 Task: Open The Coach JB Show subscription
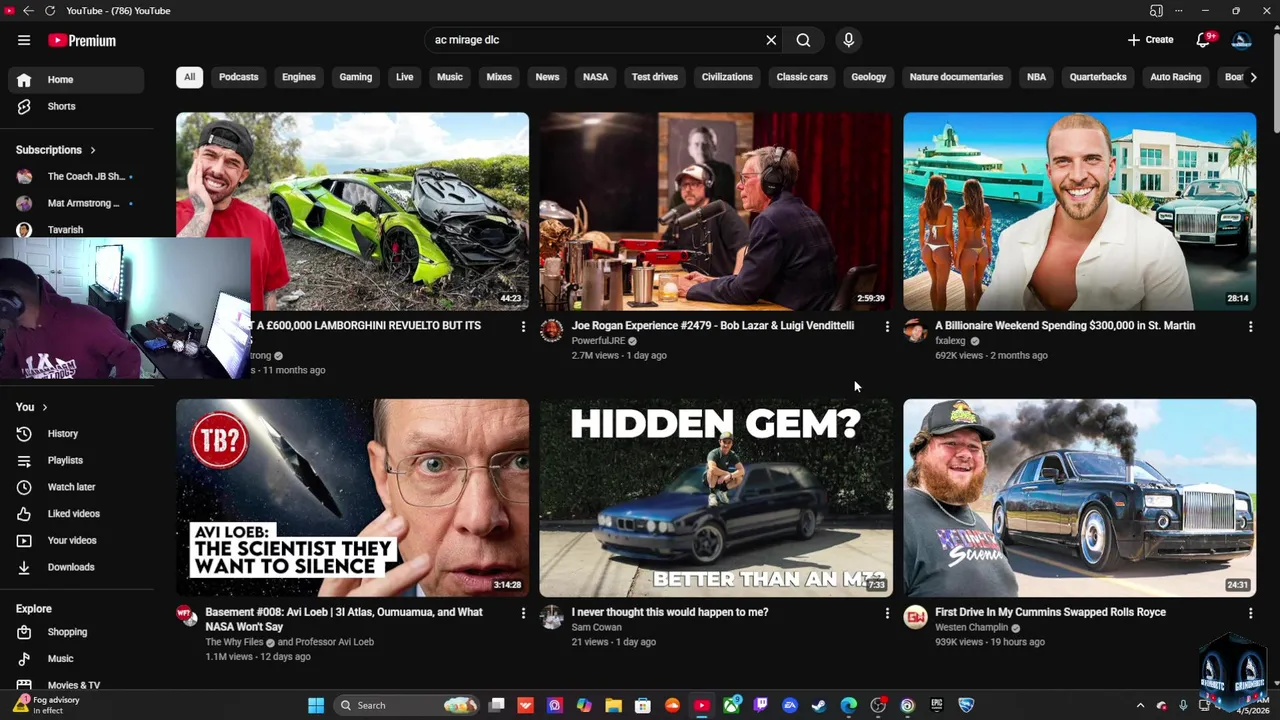(76, 176)
